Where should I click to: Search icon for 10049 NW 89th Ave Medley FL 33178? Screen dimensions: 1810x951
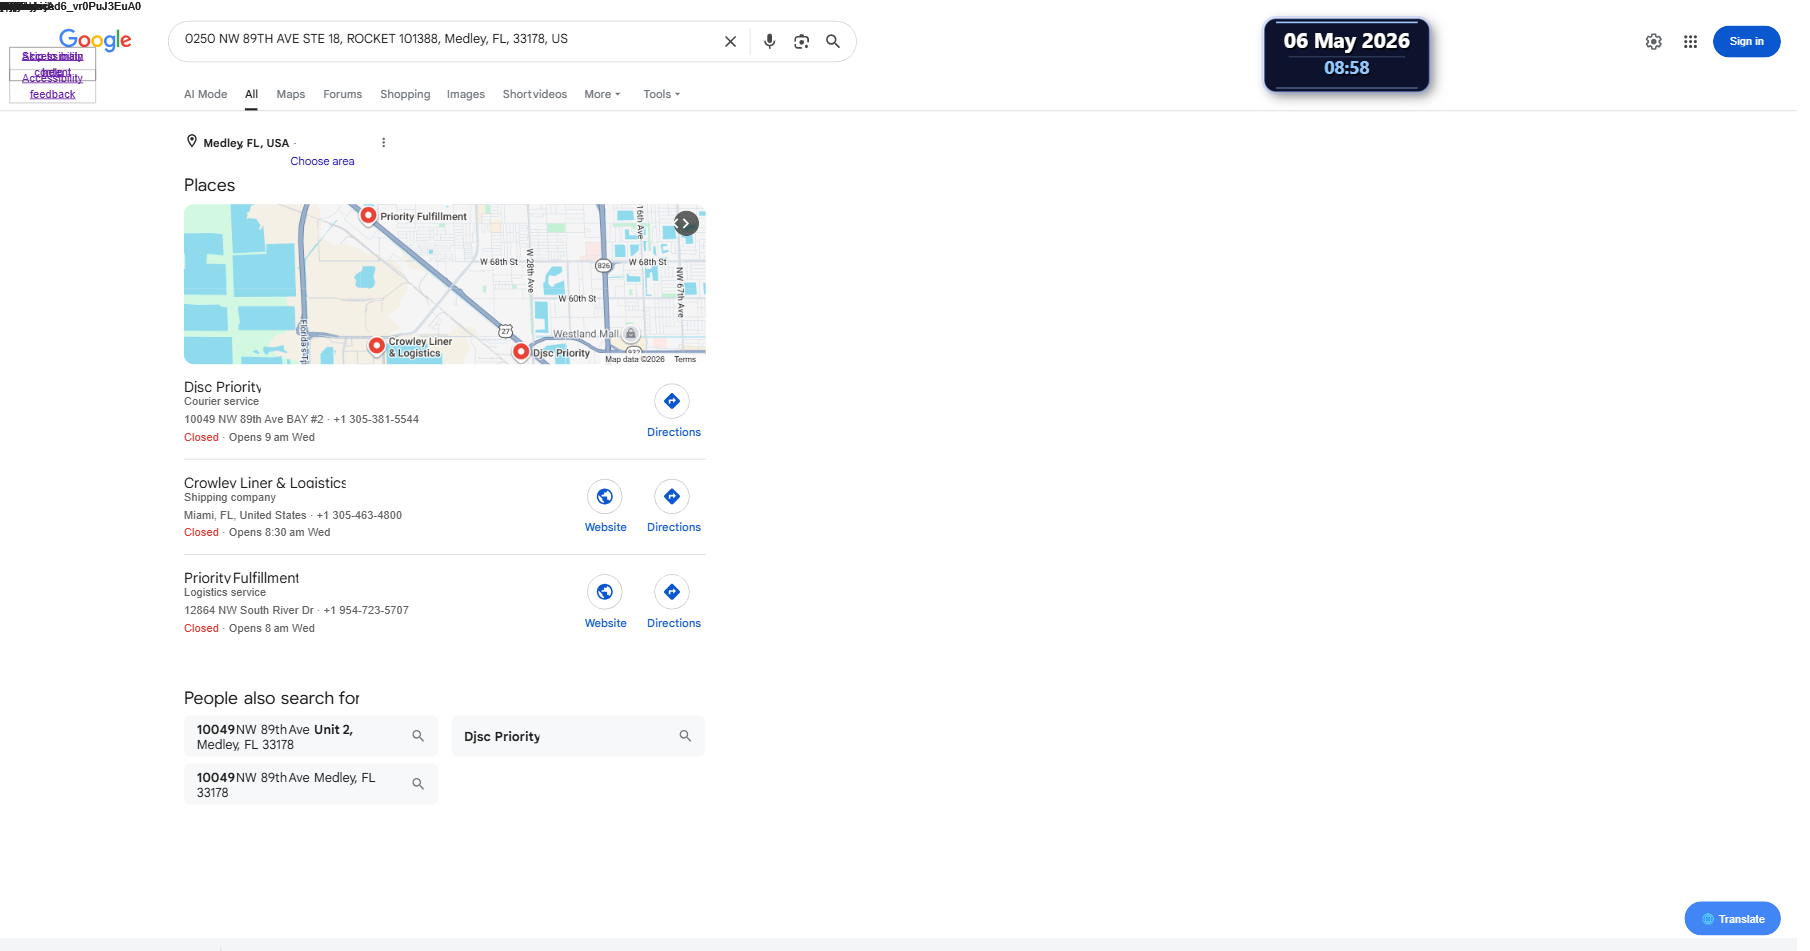coord(418,784)
